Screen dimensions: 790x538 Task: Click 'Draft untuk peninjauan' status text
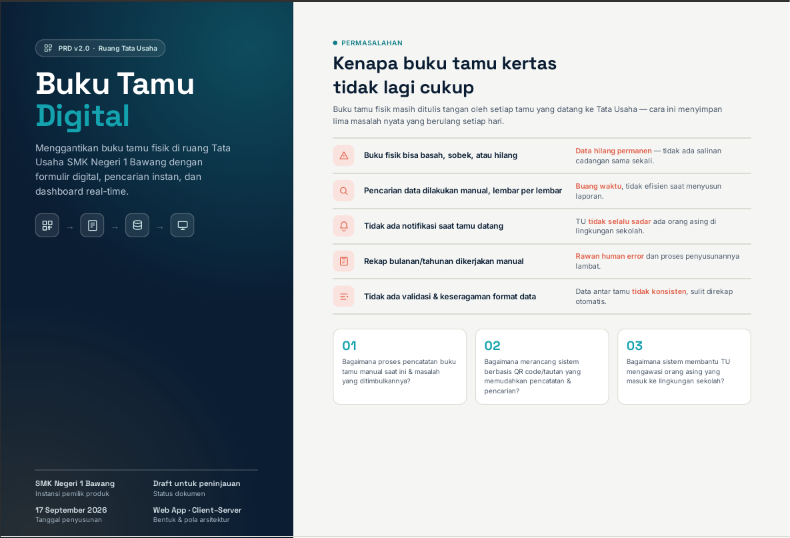[x=196, y=484]
